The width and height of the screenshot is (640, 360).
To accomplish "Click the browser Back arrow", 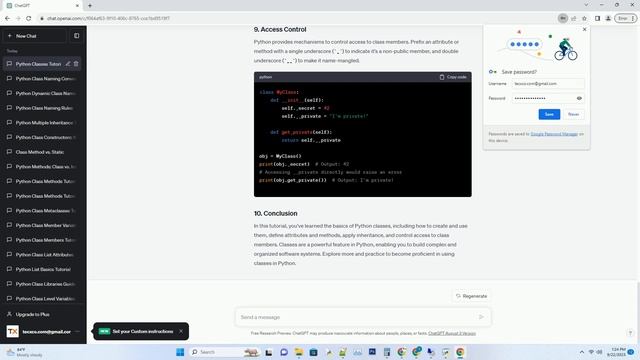I will click(x=7, y=18).
